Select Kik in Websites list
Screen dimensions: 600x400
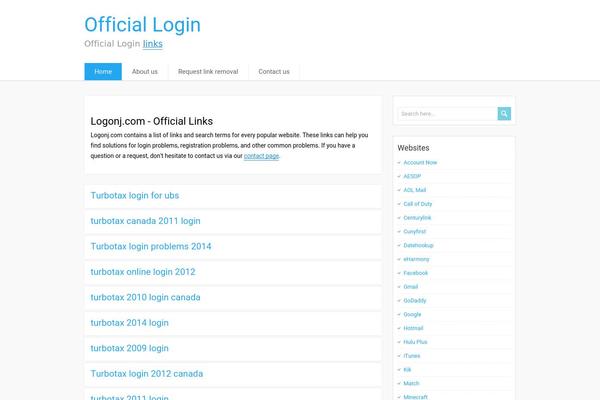click(x=407, y=369)
